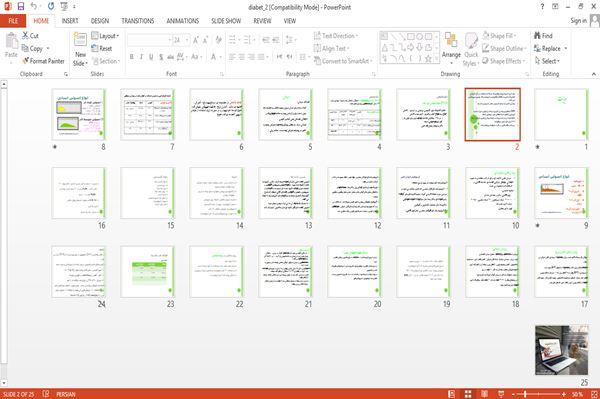Image resolution: width=600 pixels, height=399 pixels.
Task: Open the Shape Fill options
Action: 499,36
